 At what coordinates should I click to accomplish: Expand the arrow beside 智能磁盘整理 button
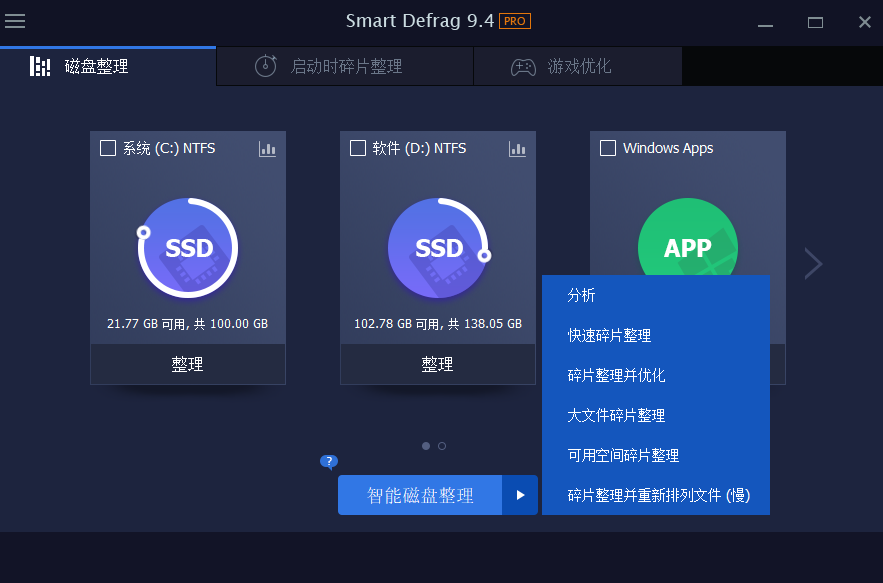tap(520, 495)
